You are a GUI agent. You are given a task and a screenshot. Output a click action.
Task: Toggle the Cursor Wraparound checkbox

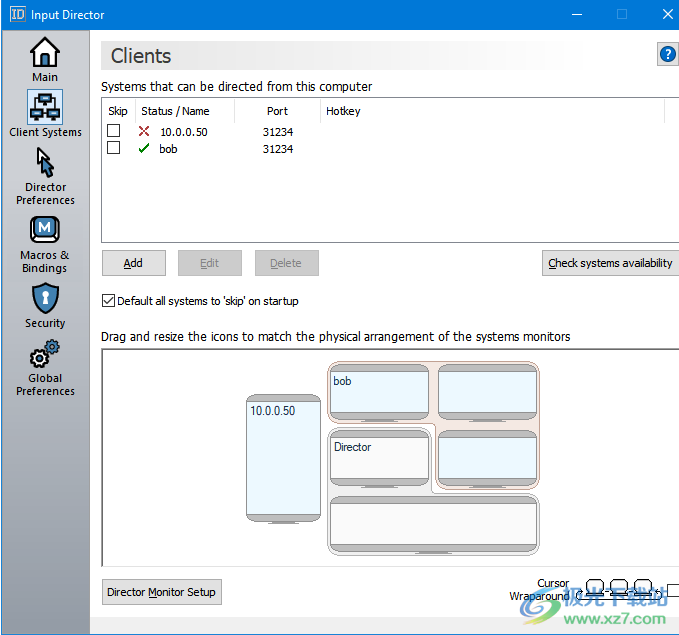[673, 590]
